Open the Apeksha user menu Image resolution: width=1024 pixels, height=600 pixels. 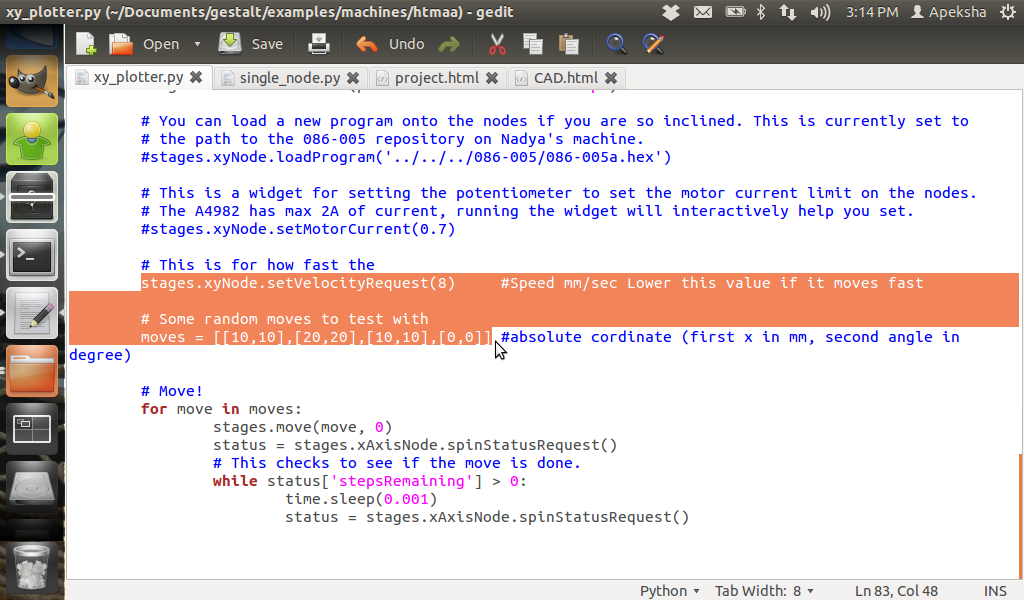(948, 12)
